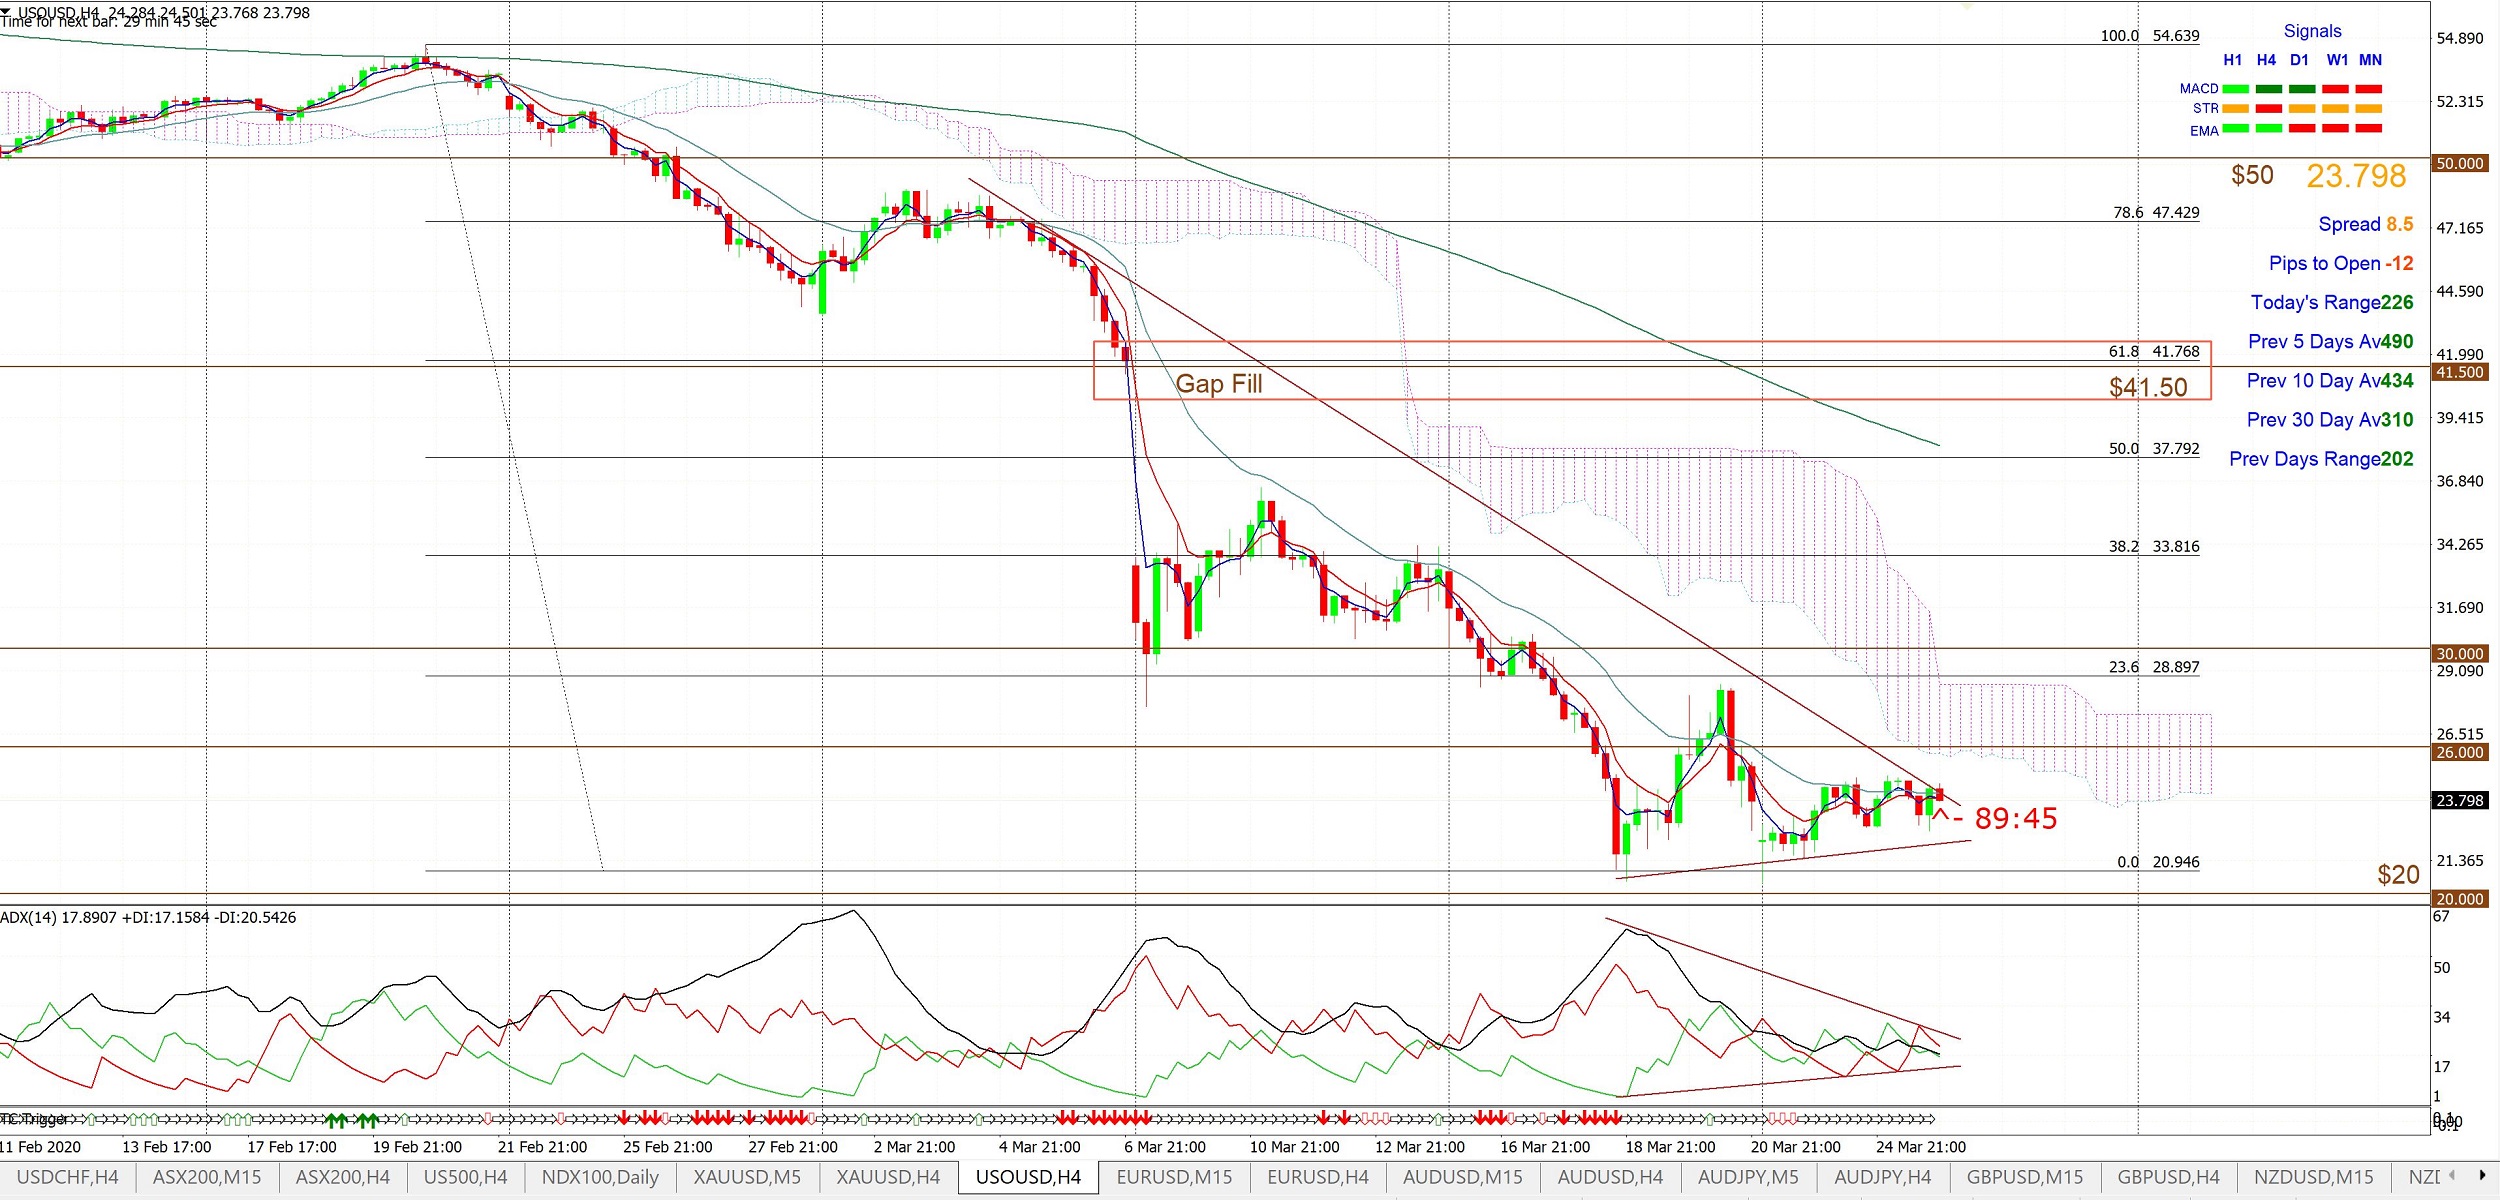Click the 30.000 price axis level tag
Viewport: 2500px width, 1200px height.
pos(2459,654)
